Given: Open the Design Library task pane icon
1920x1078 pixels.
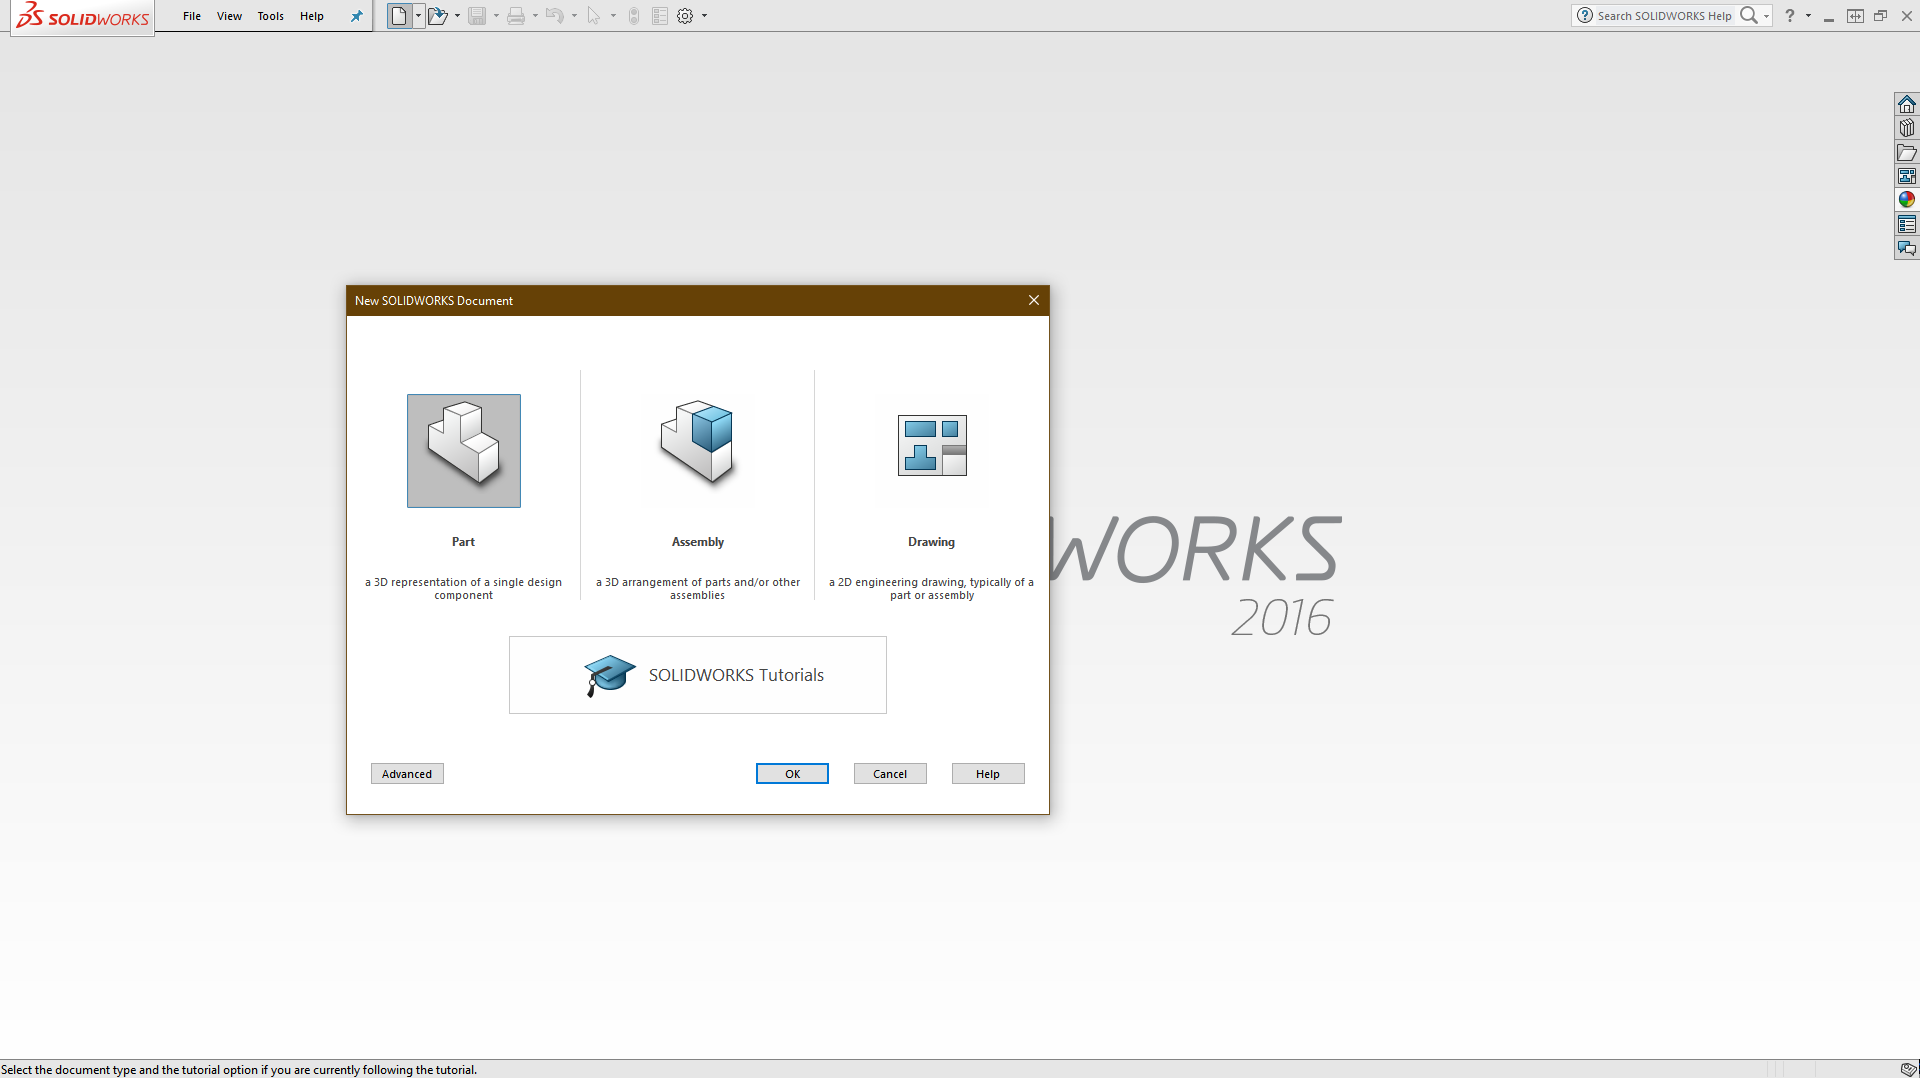Looking at the screenshot, I should [1907, 128].
